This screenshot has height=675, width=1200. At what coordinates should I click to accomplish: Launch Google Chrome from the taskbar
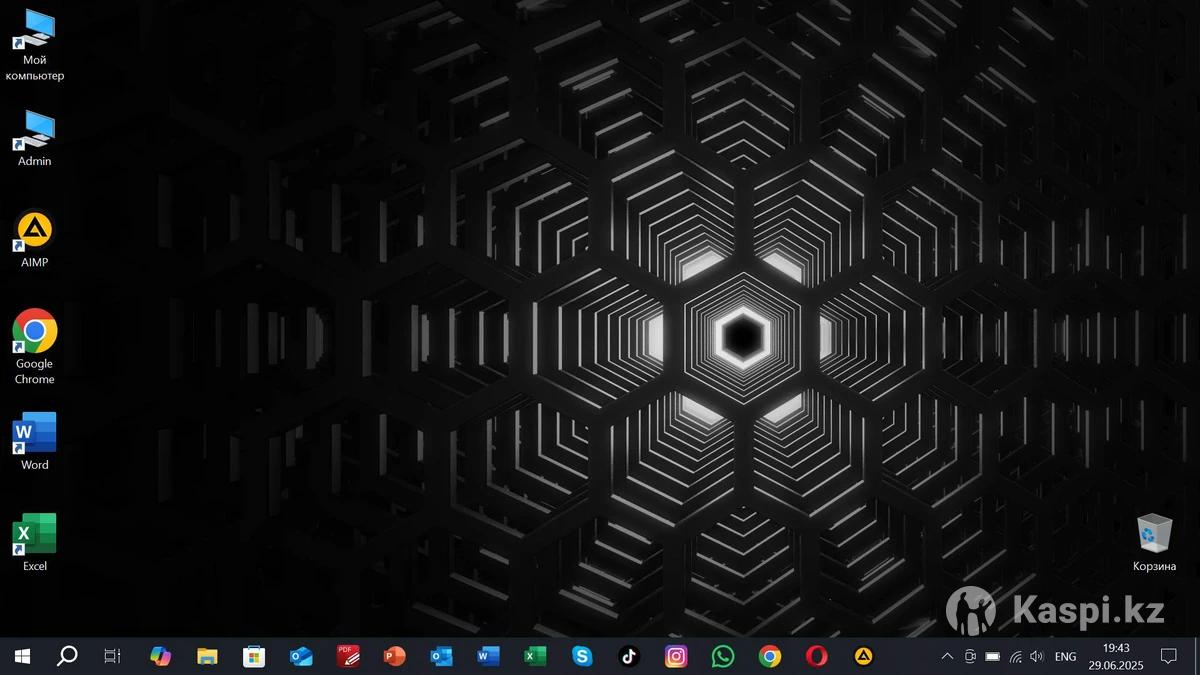pyautogui.click(x=770, y=656)
